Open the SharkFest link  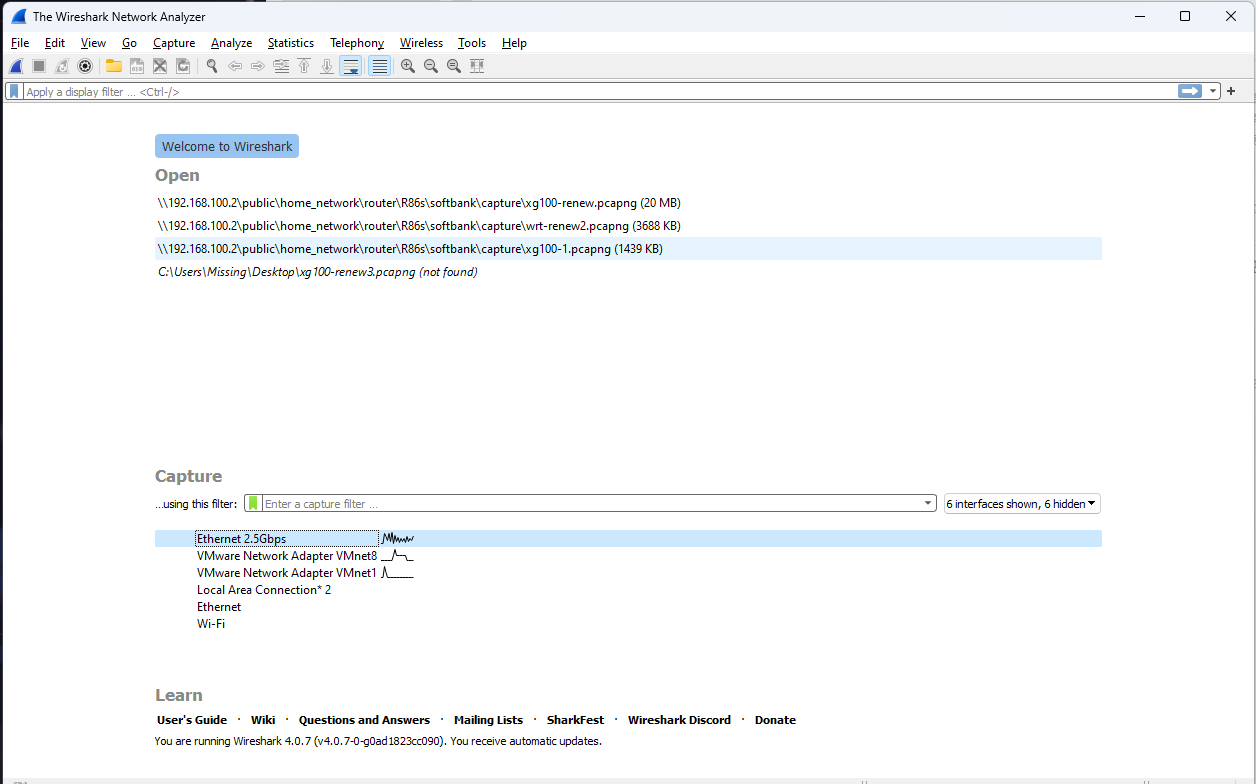(x=575, y=720)
